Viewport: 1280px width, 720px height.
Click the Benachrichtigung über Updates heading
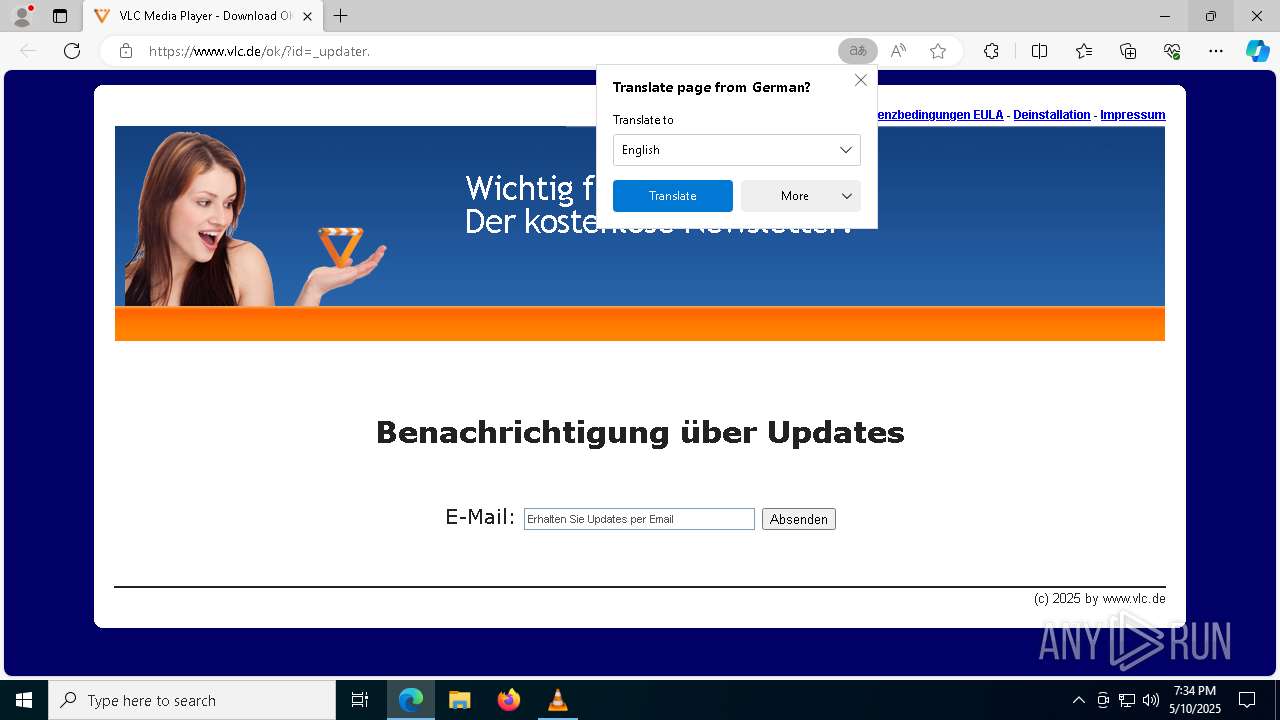click(x=640, y=432)
